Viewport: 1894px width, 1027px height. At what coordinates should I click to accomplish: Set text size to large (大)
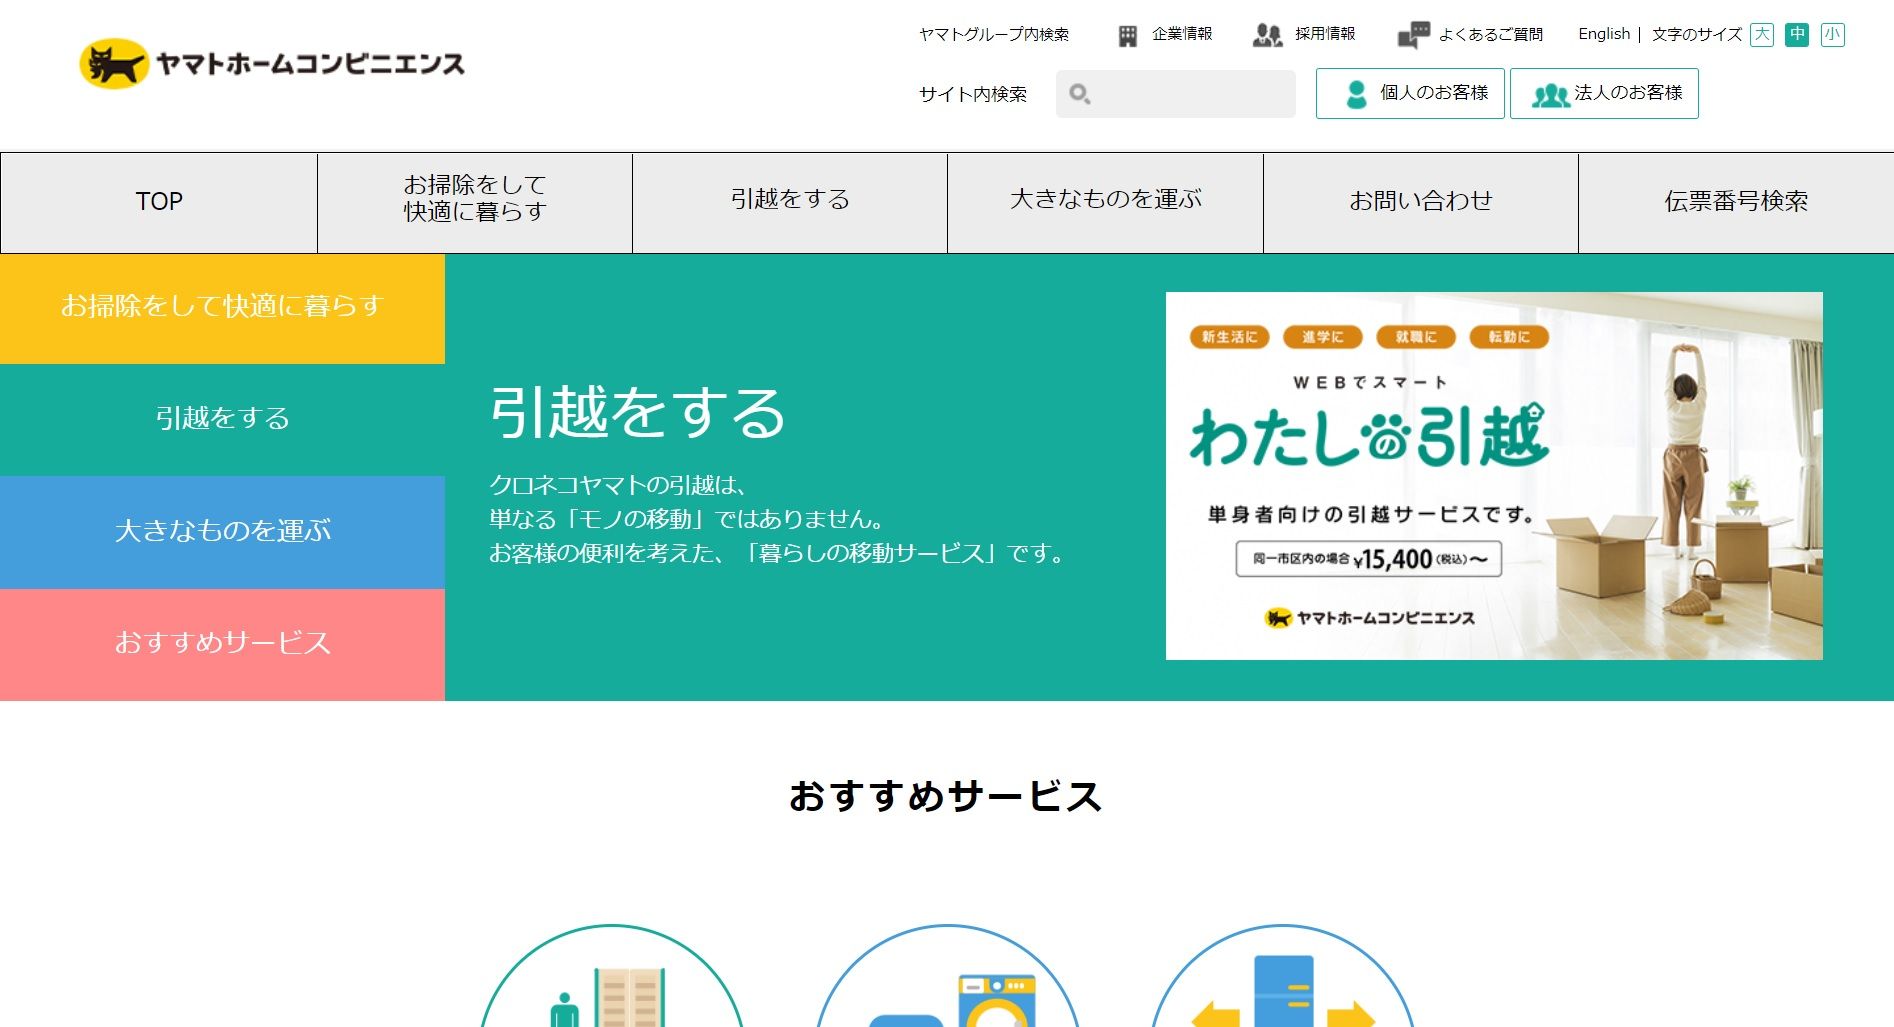(x=1762, y=35)
